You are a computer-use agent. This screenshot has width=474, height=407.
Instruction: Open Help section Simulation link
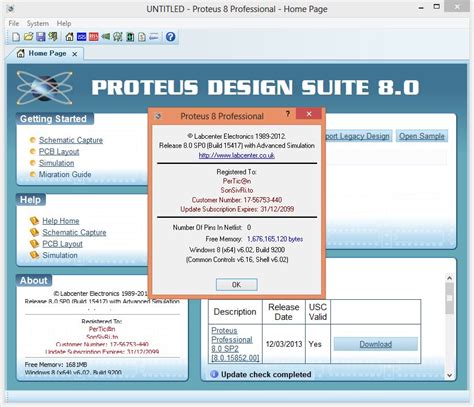point(60,255)
